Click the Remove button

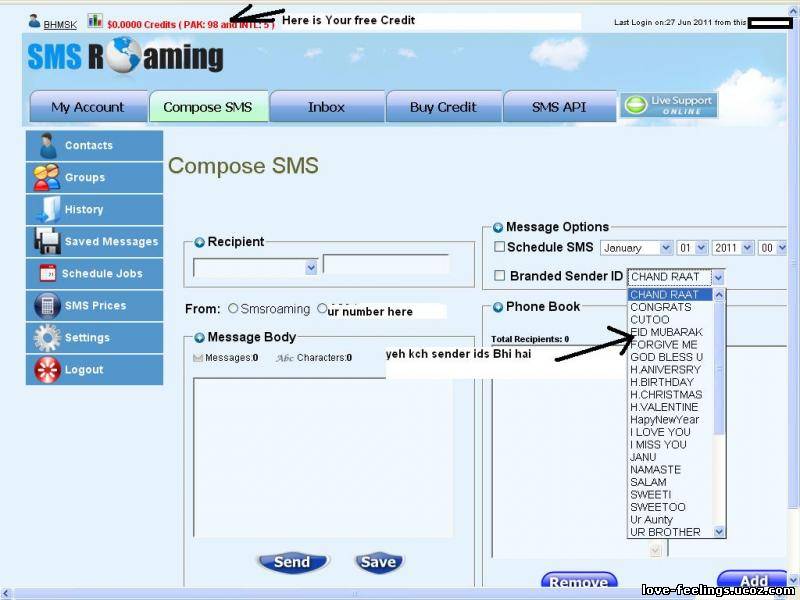[579, 581]
